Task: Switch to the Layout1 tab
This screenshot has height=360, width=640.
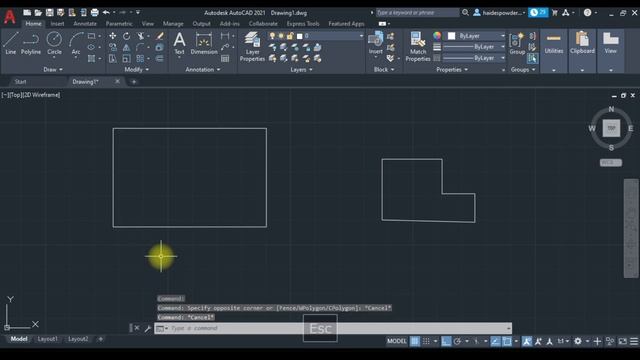Action: tap(47, 339)
